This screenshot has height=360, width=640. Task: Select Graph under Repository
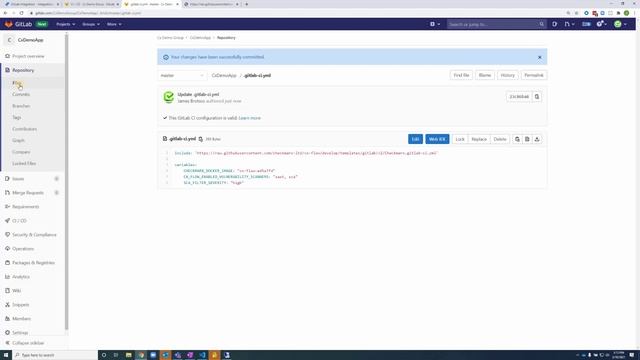(18, 140)
